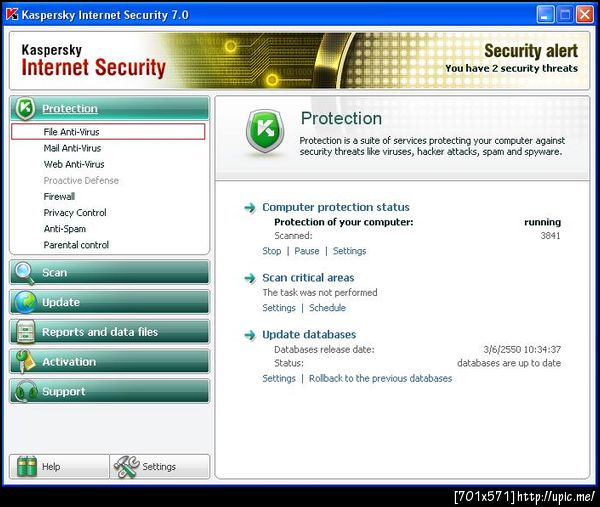Click Rollback to the previous databases
The width and height of the screenshot is (600, 507).
click(x=380, y=378)
